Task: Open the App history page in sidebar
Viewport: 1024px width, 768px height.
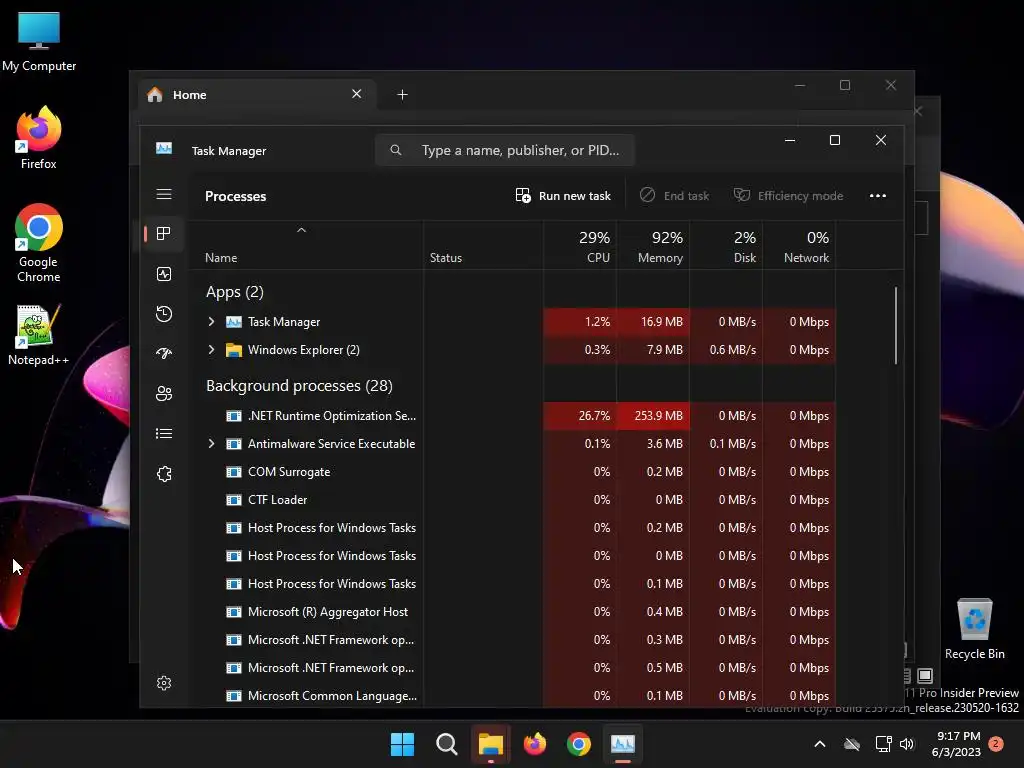Action: point(164,314)
